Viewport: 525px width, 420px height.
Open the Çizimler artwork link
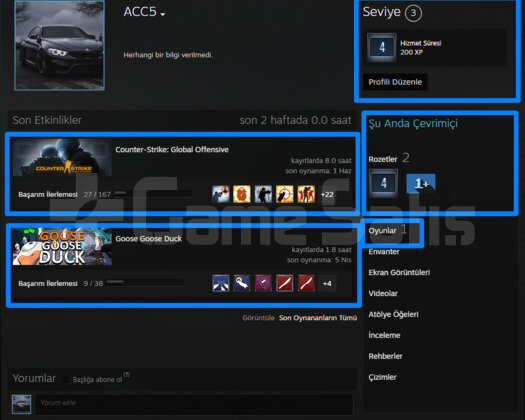382,377
